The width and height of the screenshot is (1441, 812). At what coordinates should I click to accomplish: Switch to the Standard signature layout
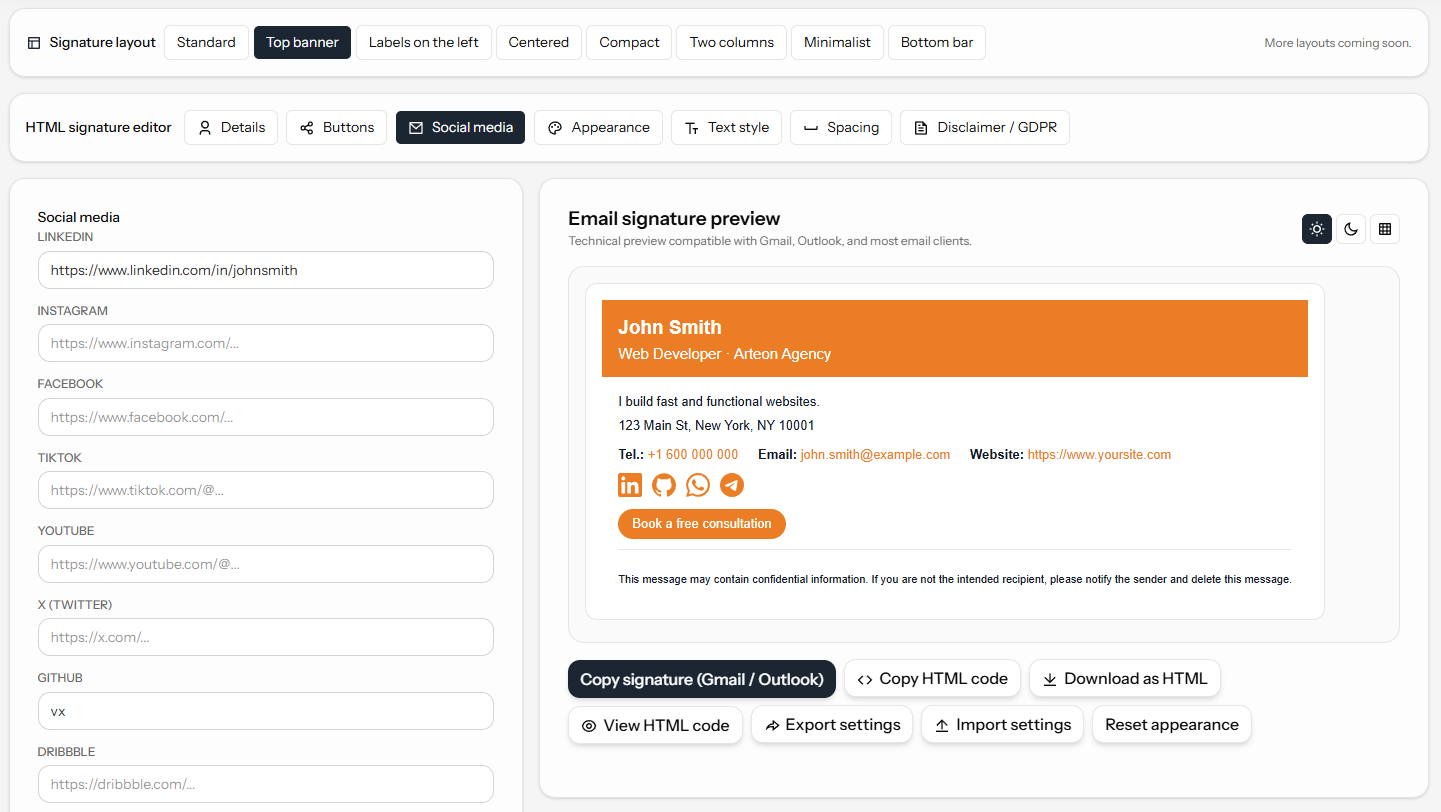coord(206,42)
